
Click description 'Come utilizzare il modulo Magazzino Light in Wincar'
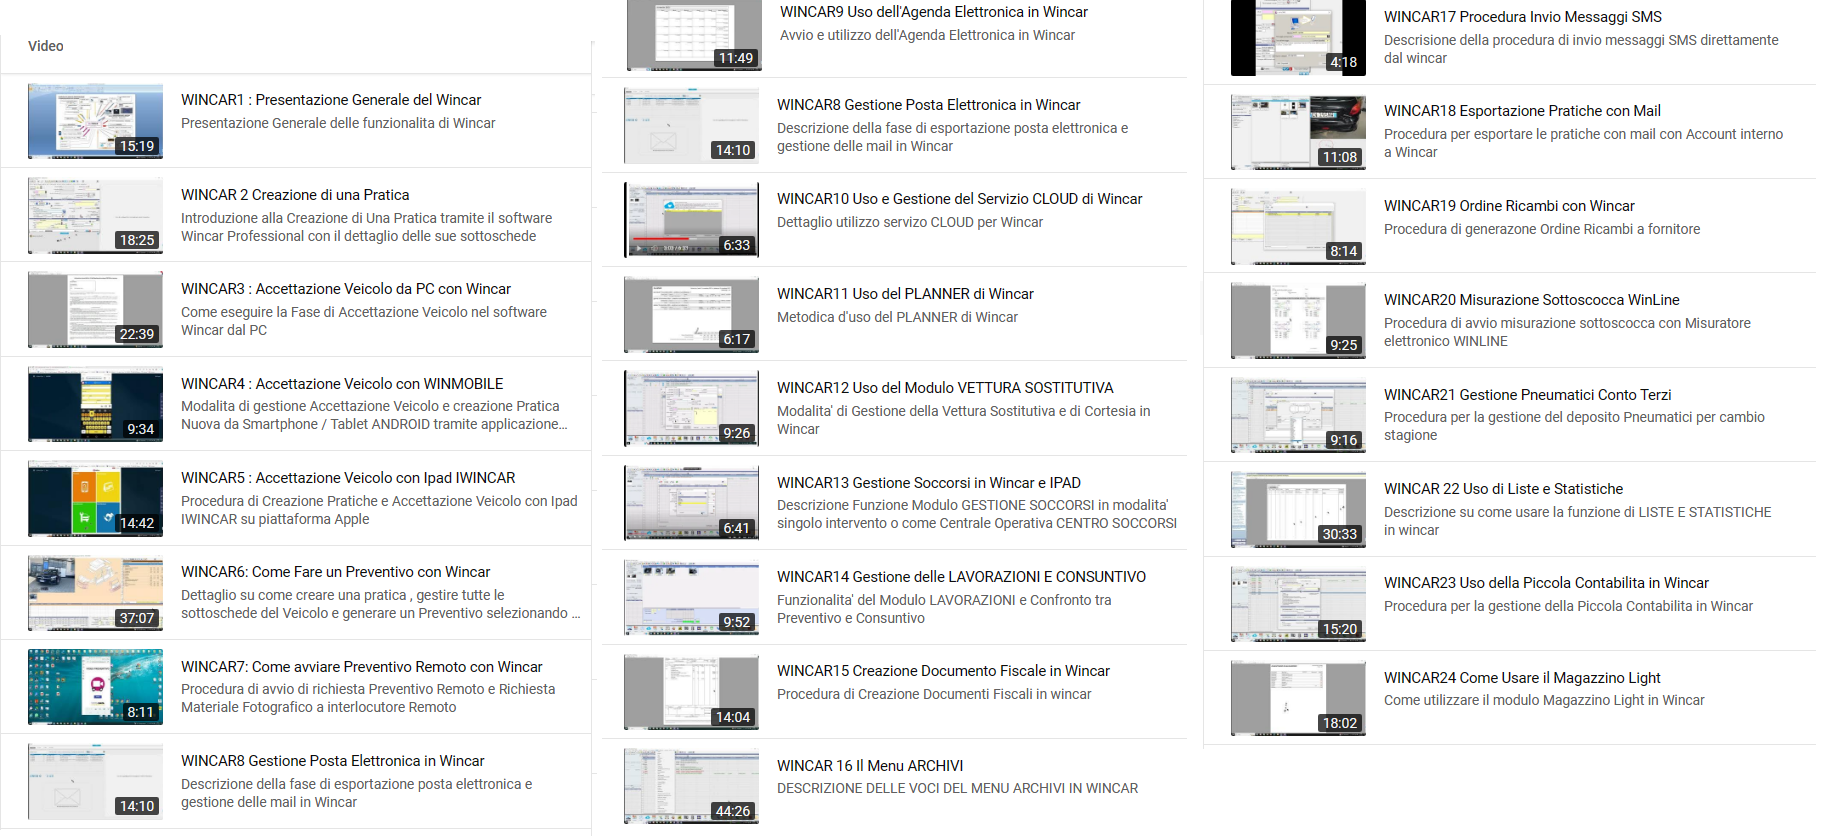tap(1544, 700)
